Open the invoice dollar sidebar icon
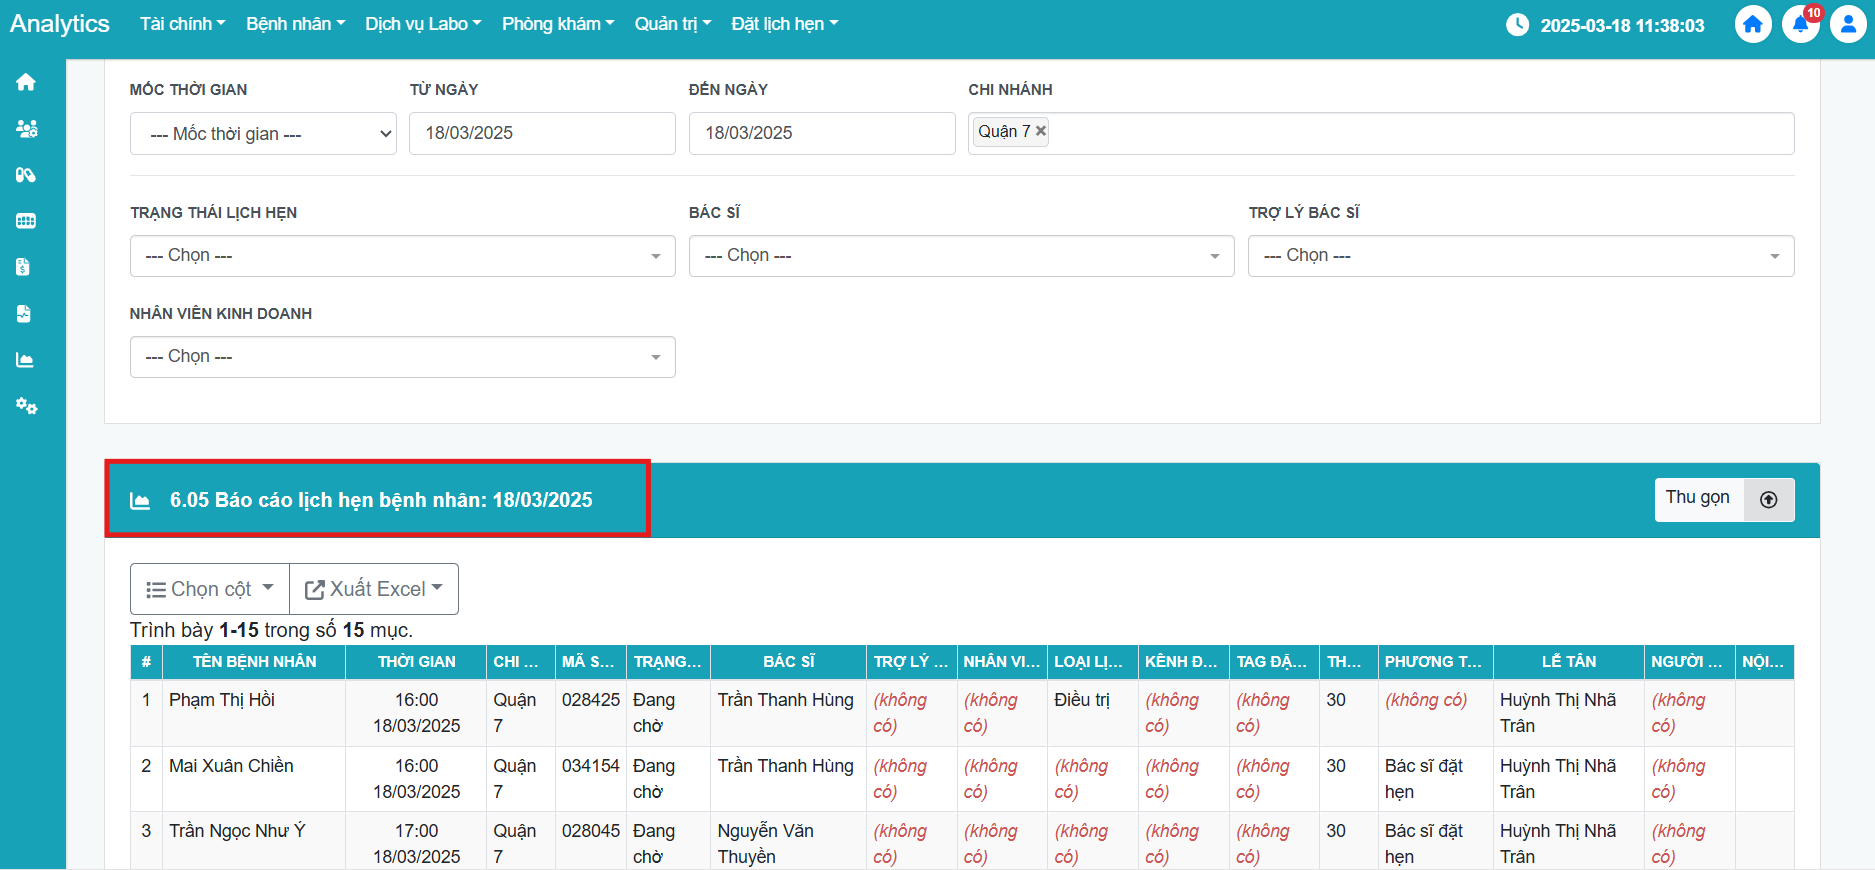The width and height of the screenshot is (1875, 870). click(24, 267)
